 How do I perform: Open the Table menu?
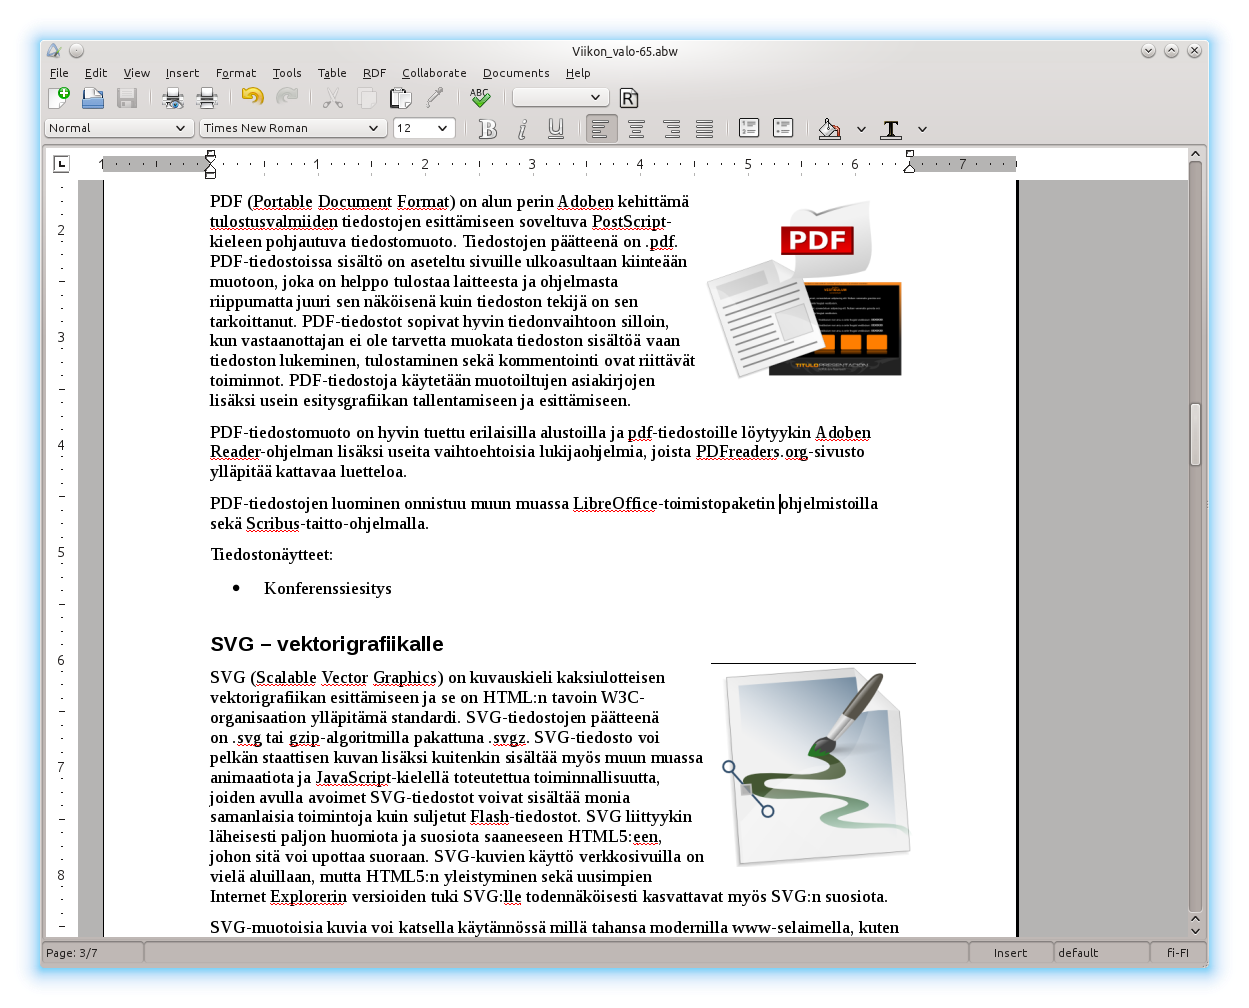332,73
